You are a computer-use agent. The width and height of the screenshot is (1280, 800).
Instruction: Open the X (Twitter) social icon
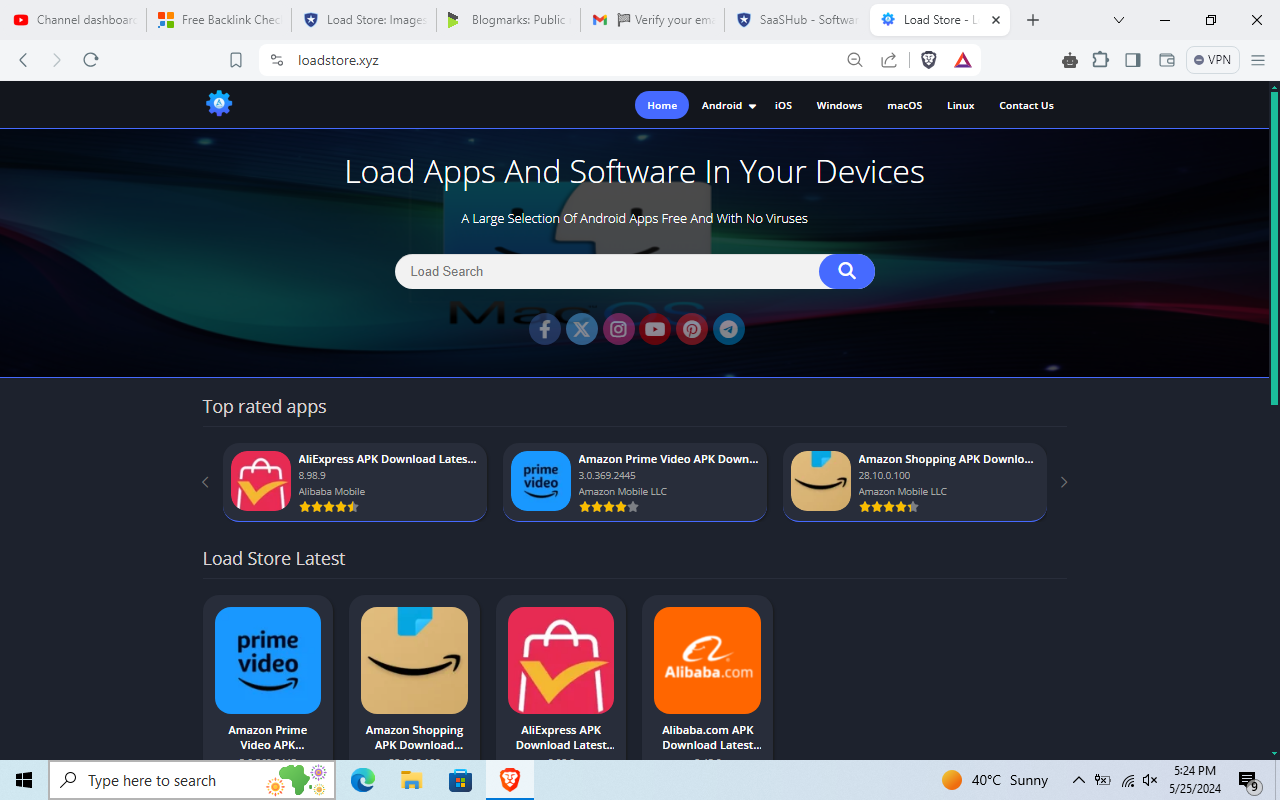click(x=582, y=329)
